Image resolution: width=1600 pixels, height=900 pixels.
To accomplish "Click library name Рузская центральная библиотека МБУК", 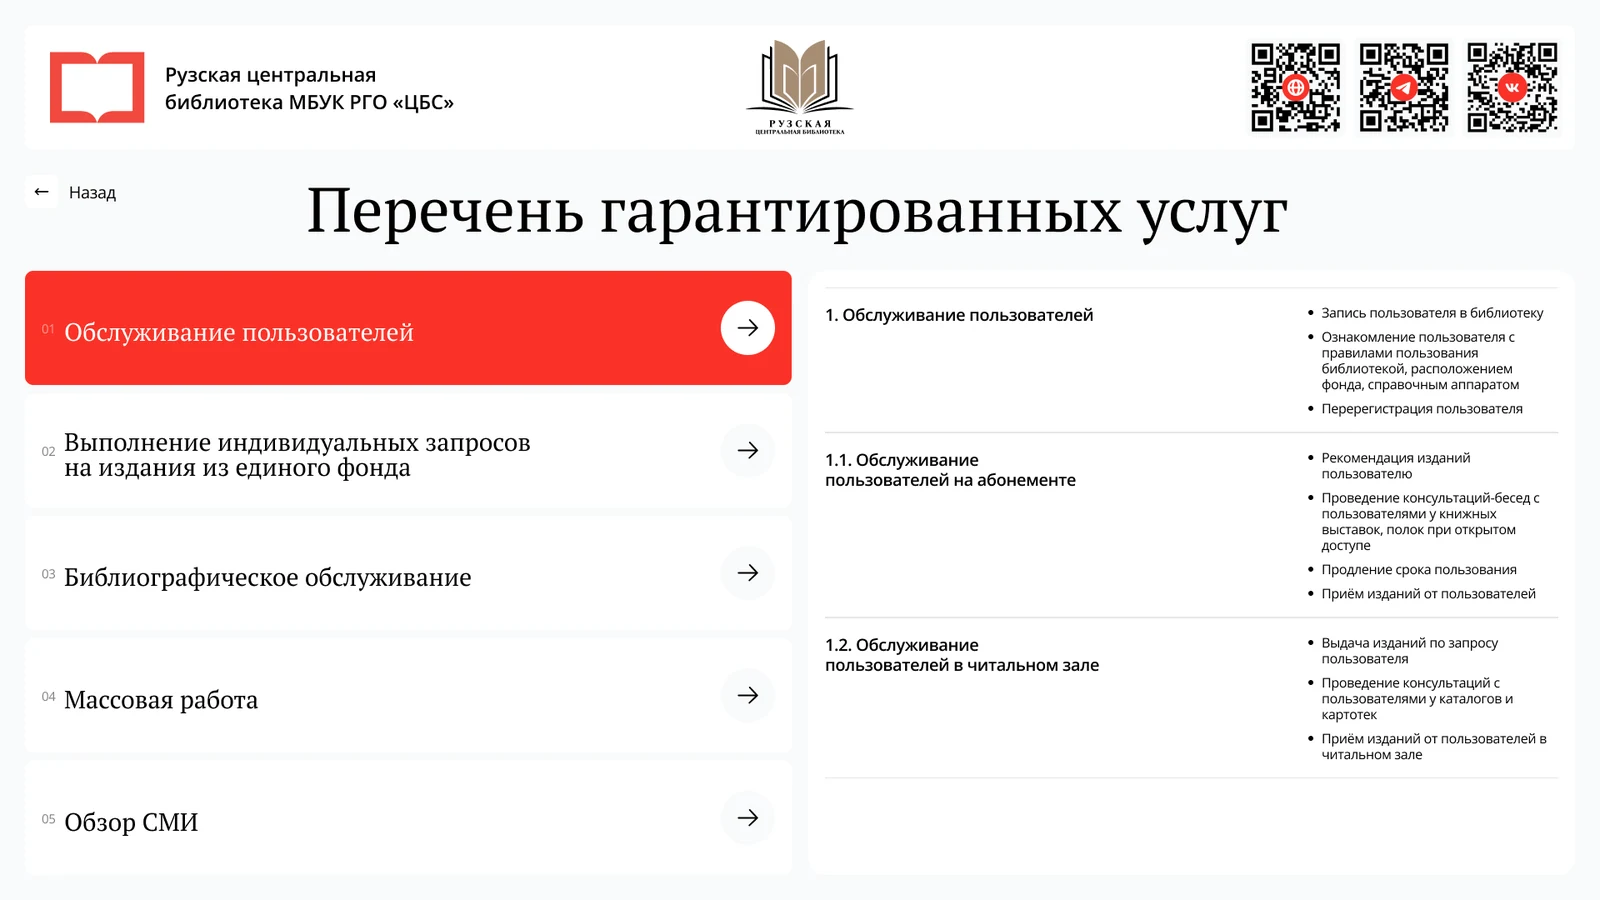I will tap(309, 89).
